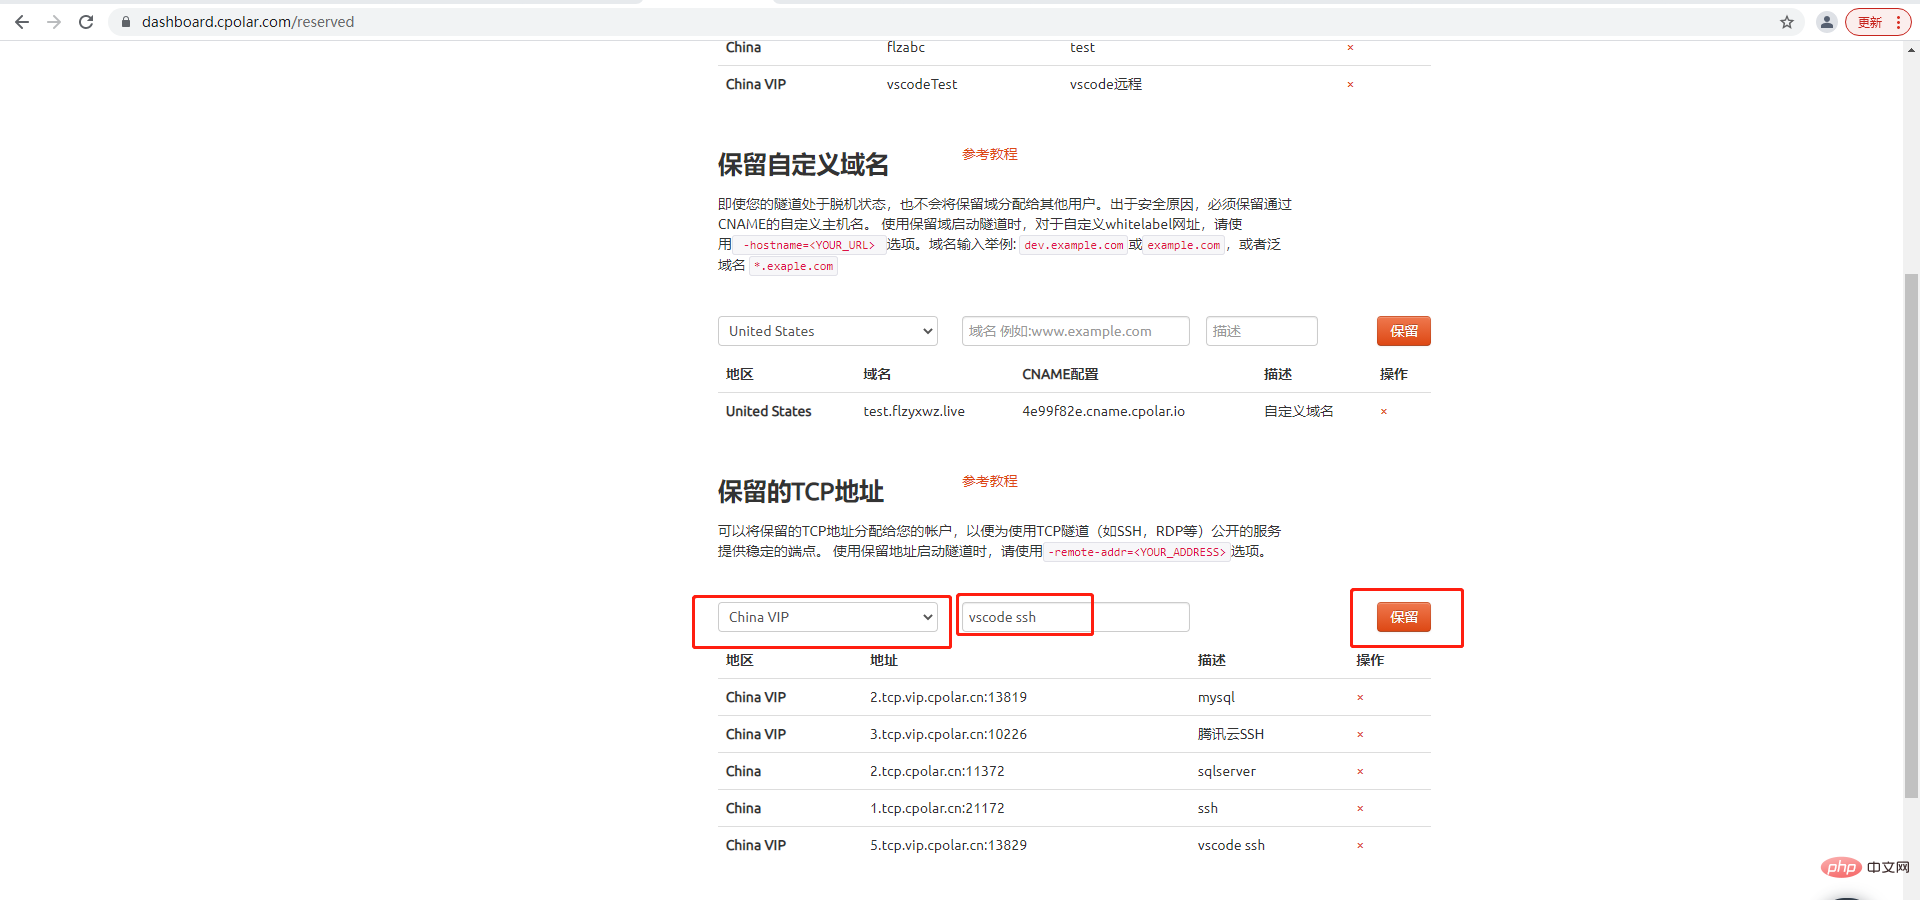Select address 3.tcp.vip.cpolar.cn:10226
The image size is (1920, 900).
tap(948, 734)
